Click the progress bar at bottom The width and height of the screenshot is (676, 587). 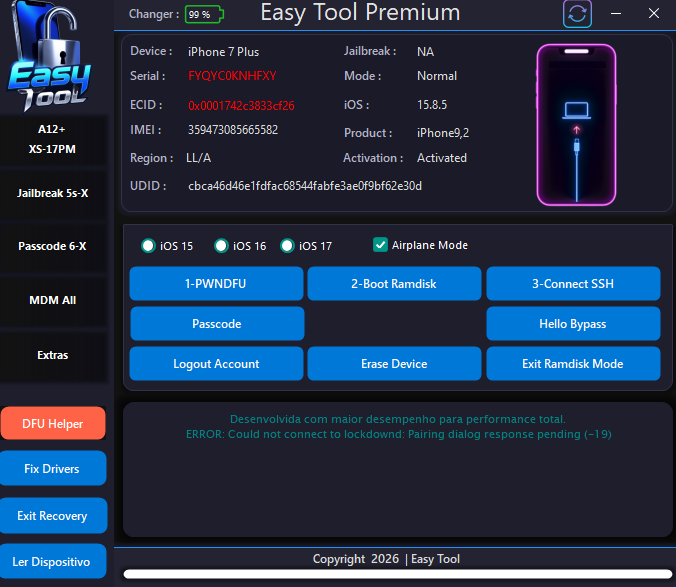(x=398, y=575)
